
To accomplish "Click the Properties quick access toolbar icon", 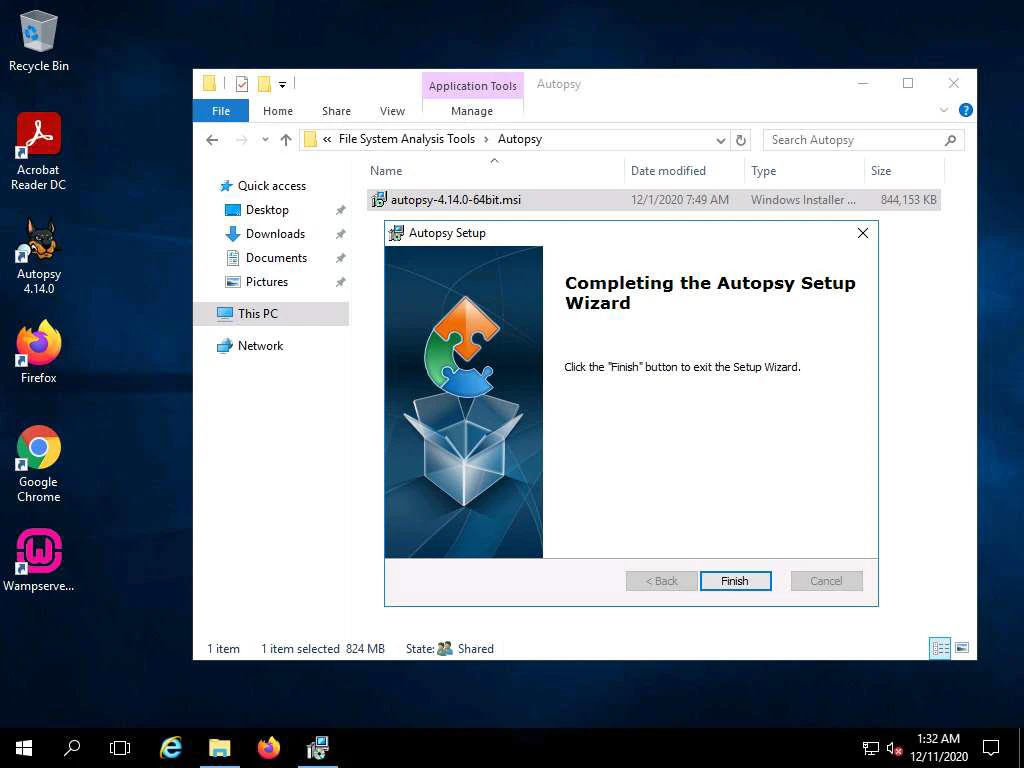I will [242, 84].
